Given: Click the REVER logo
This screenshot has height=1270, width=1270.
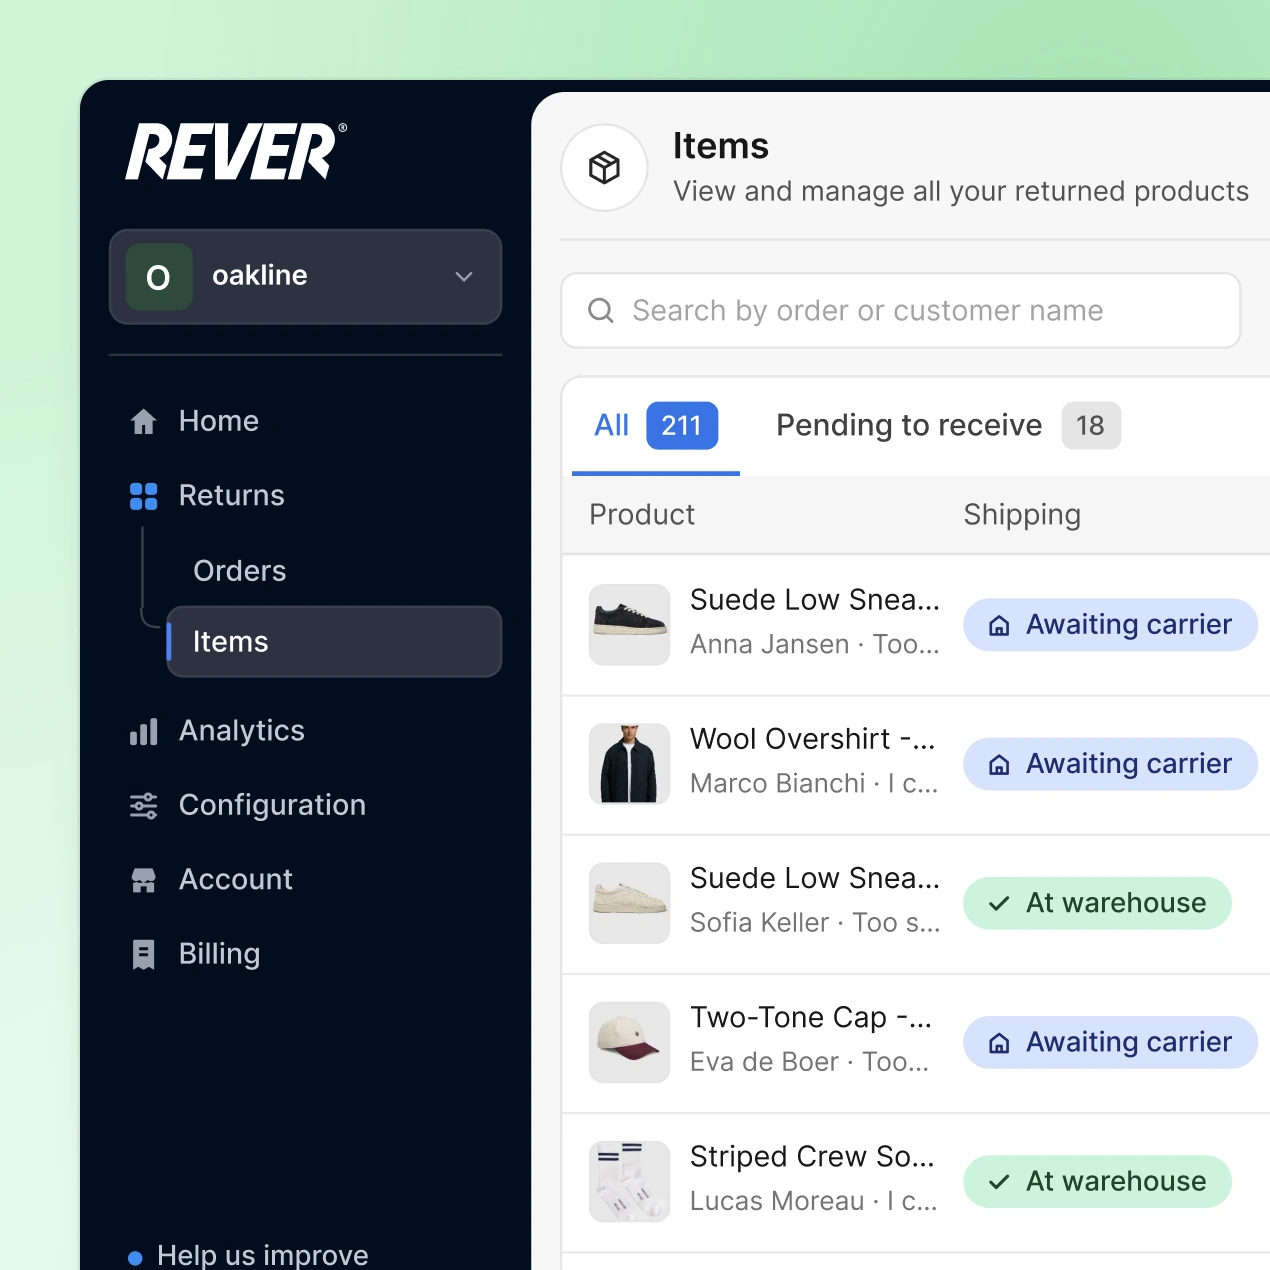Looking at the screenshot, I should 236,152.
